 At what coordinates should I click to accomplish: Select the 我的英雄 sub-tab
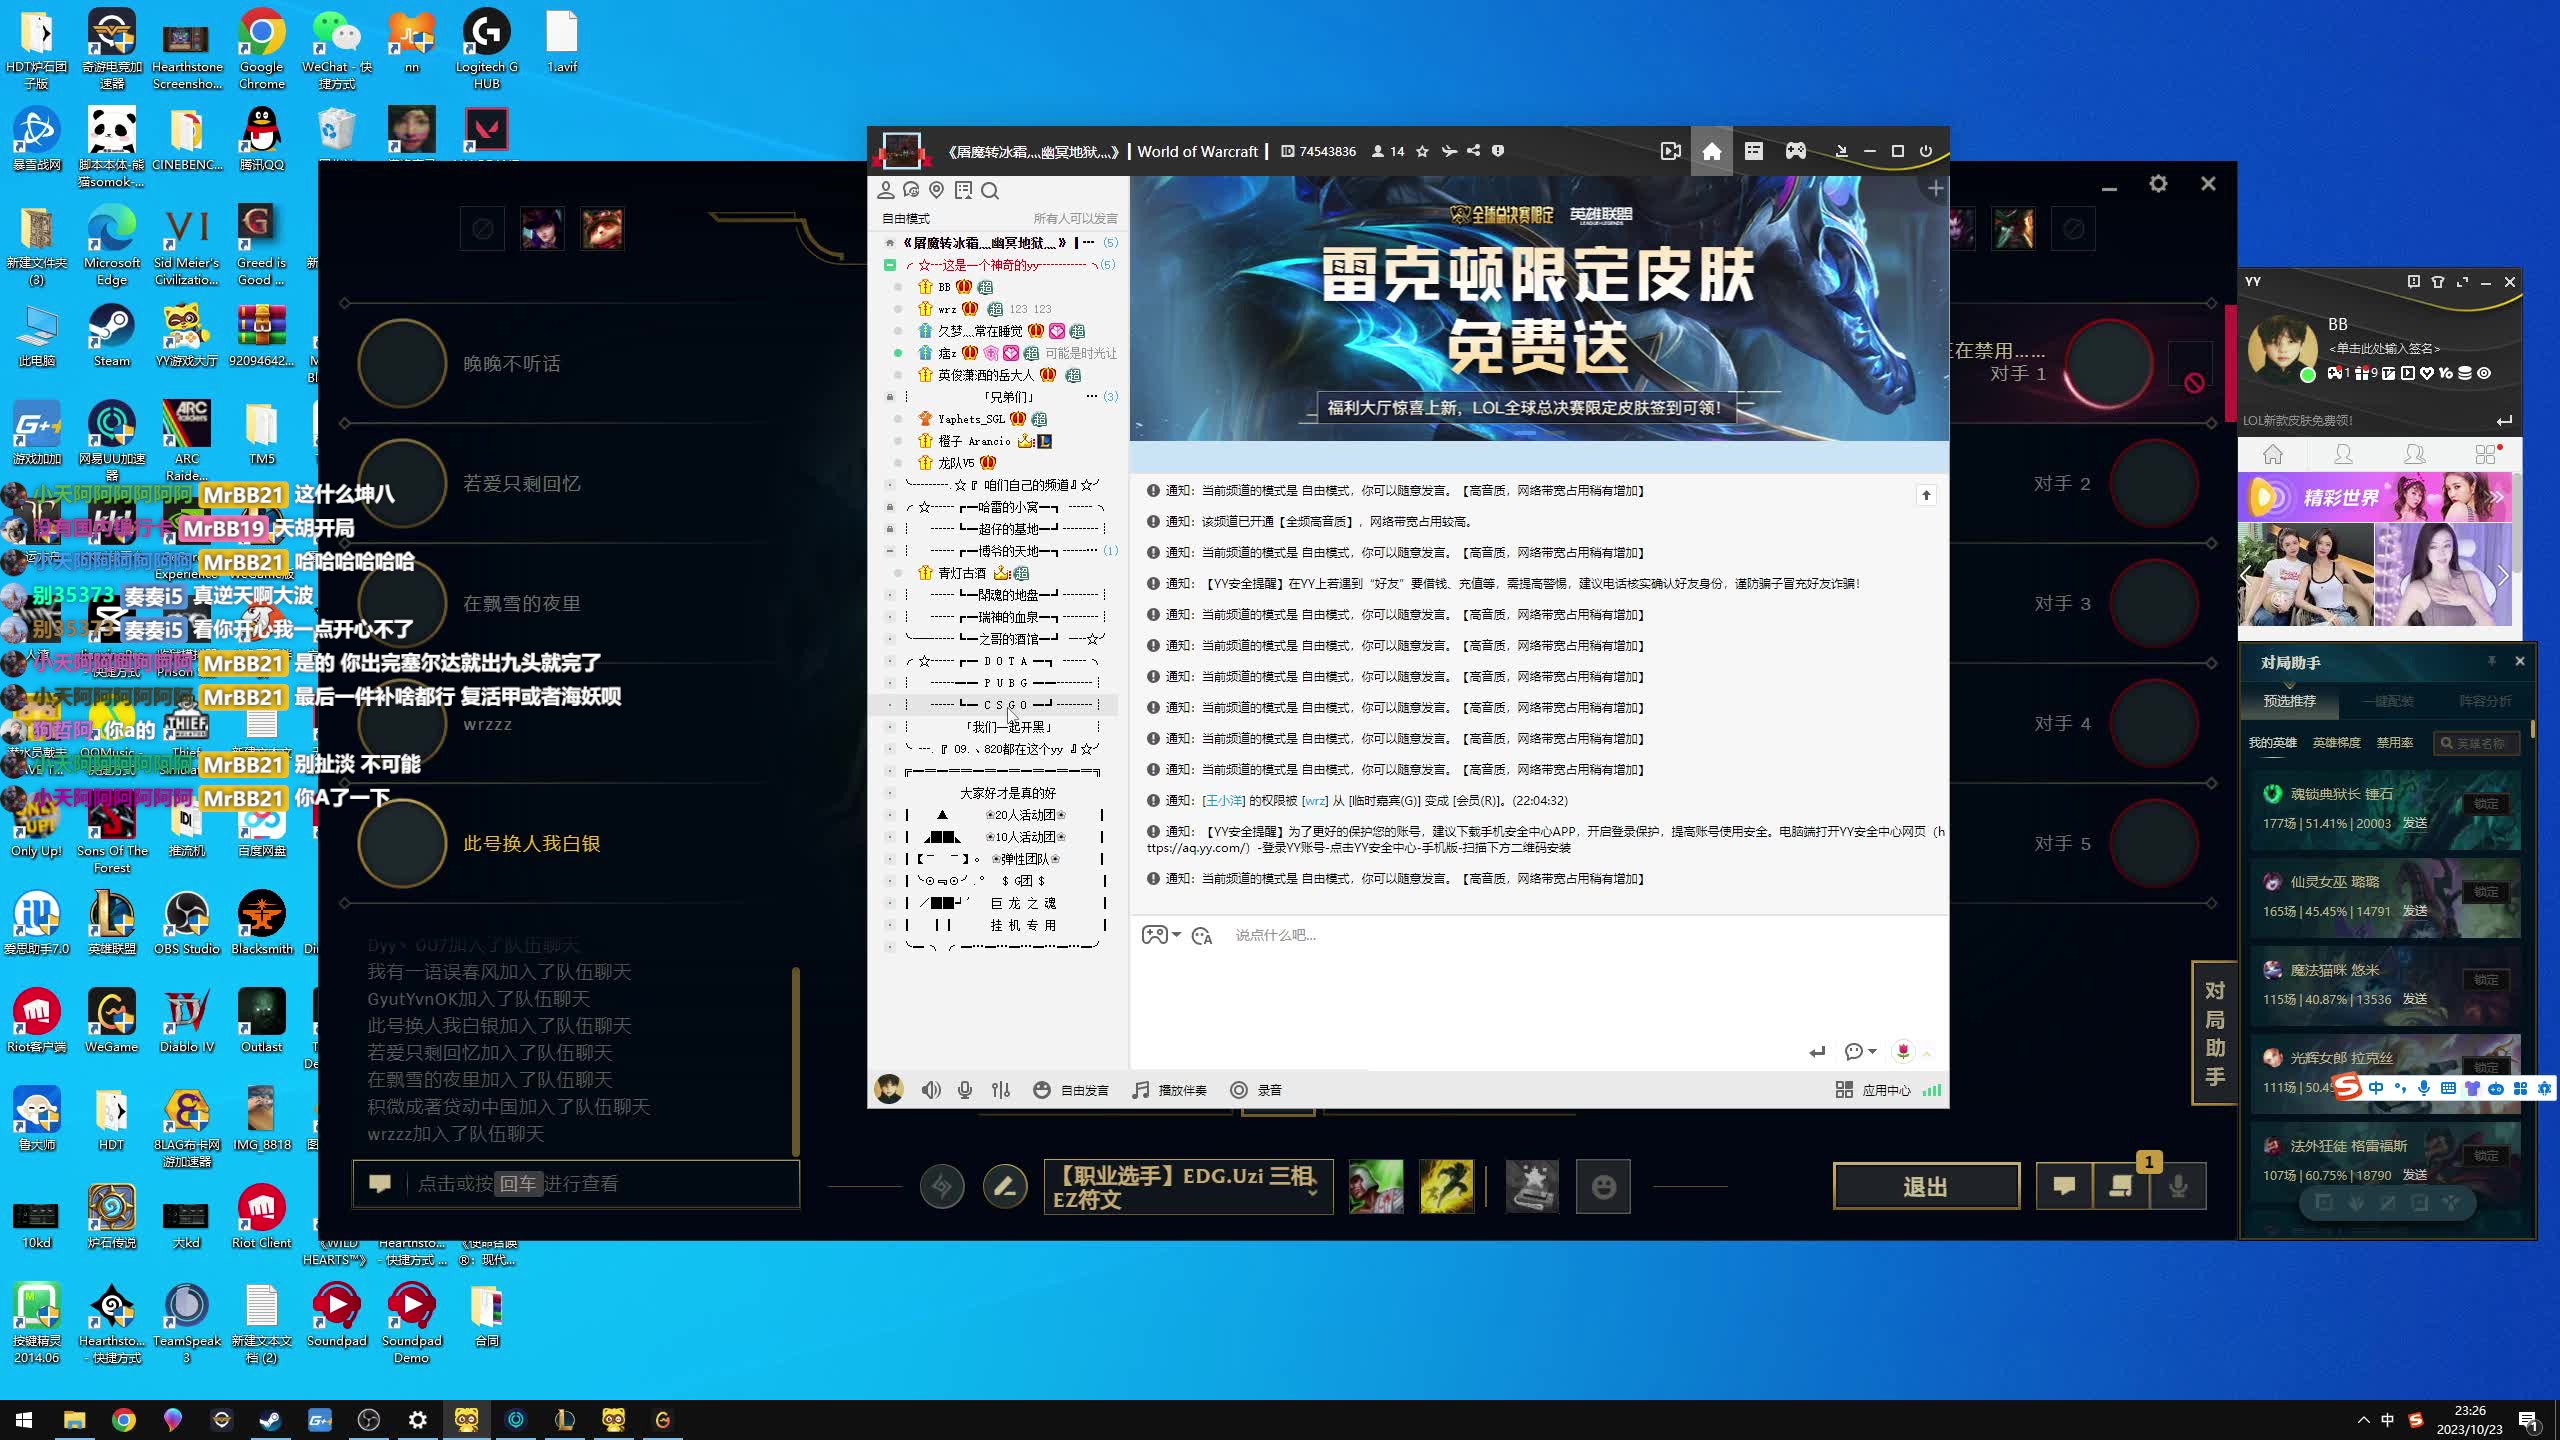coord(2272,743)
